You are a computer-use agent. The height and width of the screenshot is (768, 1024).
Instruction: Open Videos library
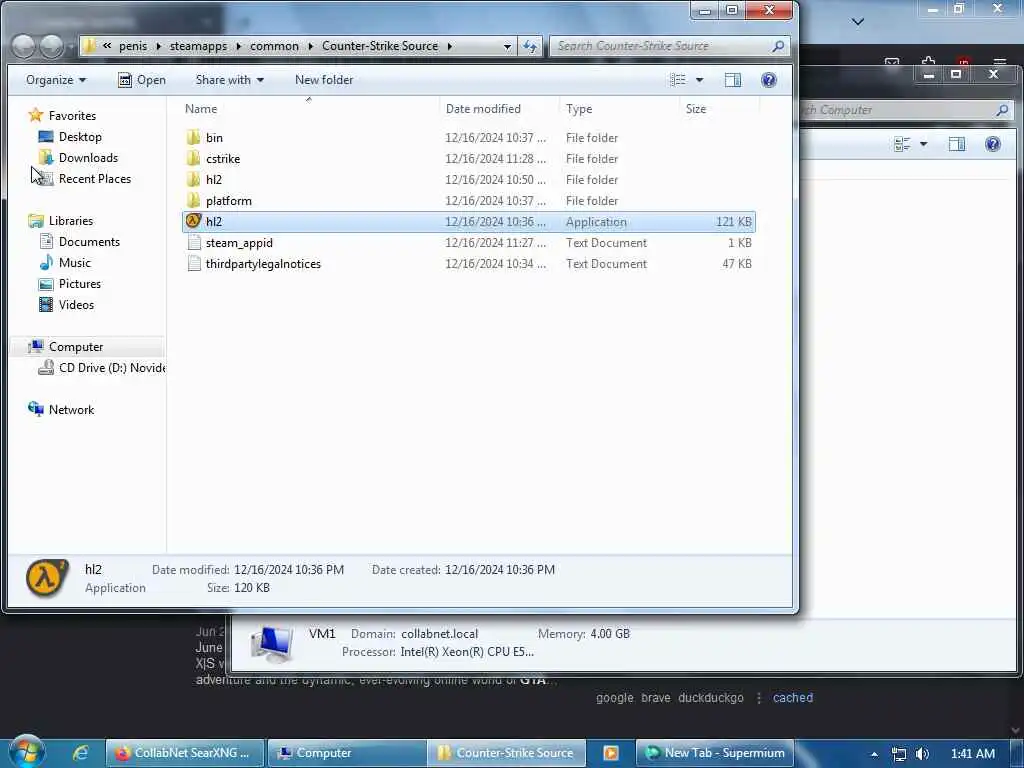76,304
